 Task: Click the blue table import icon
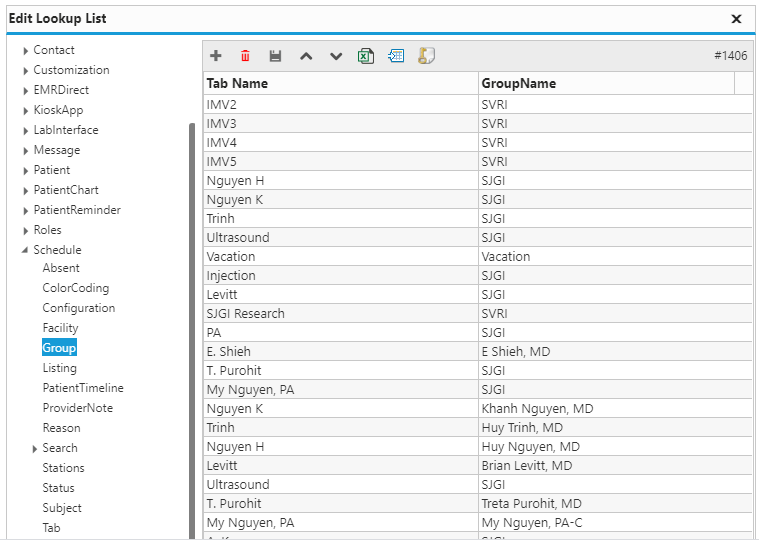pyautogui.click(x=396, y=56)
